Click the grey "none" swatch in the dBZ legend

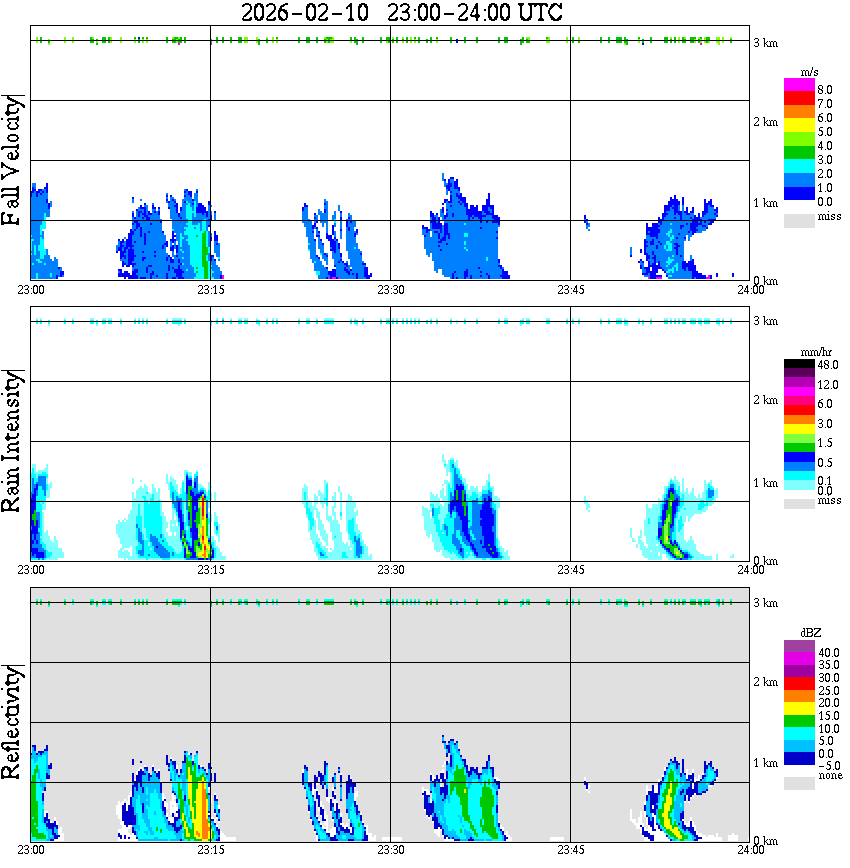coord(799,783)
